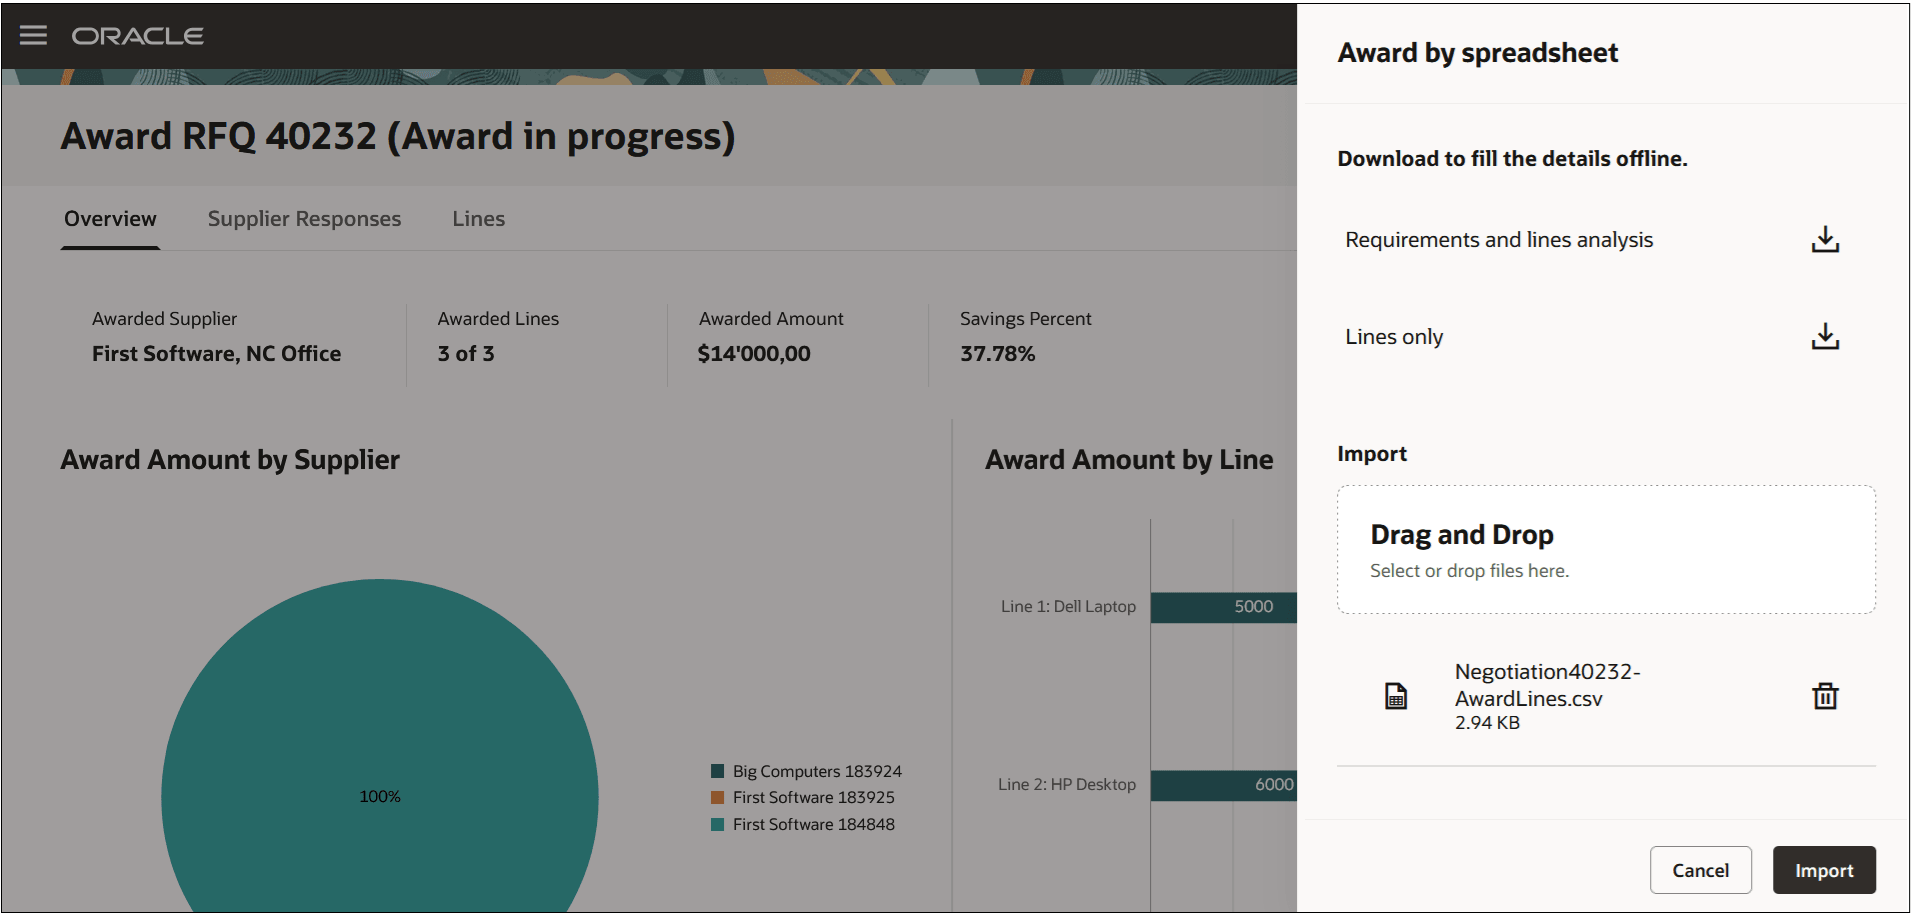
Task: Click the Awarded Supplier value First Software, NC Office
Action: pos(216,353)
